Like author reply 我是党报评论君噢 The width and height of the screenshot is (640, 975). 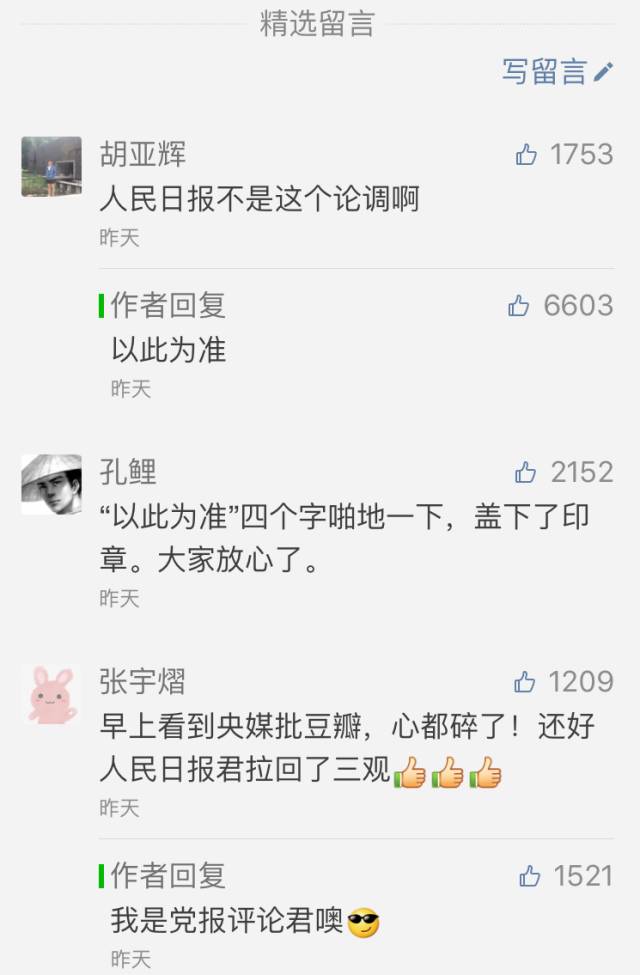529,876
